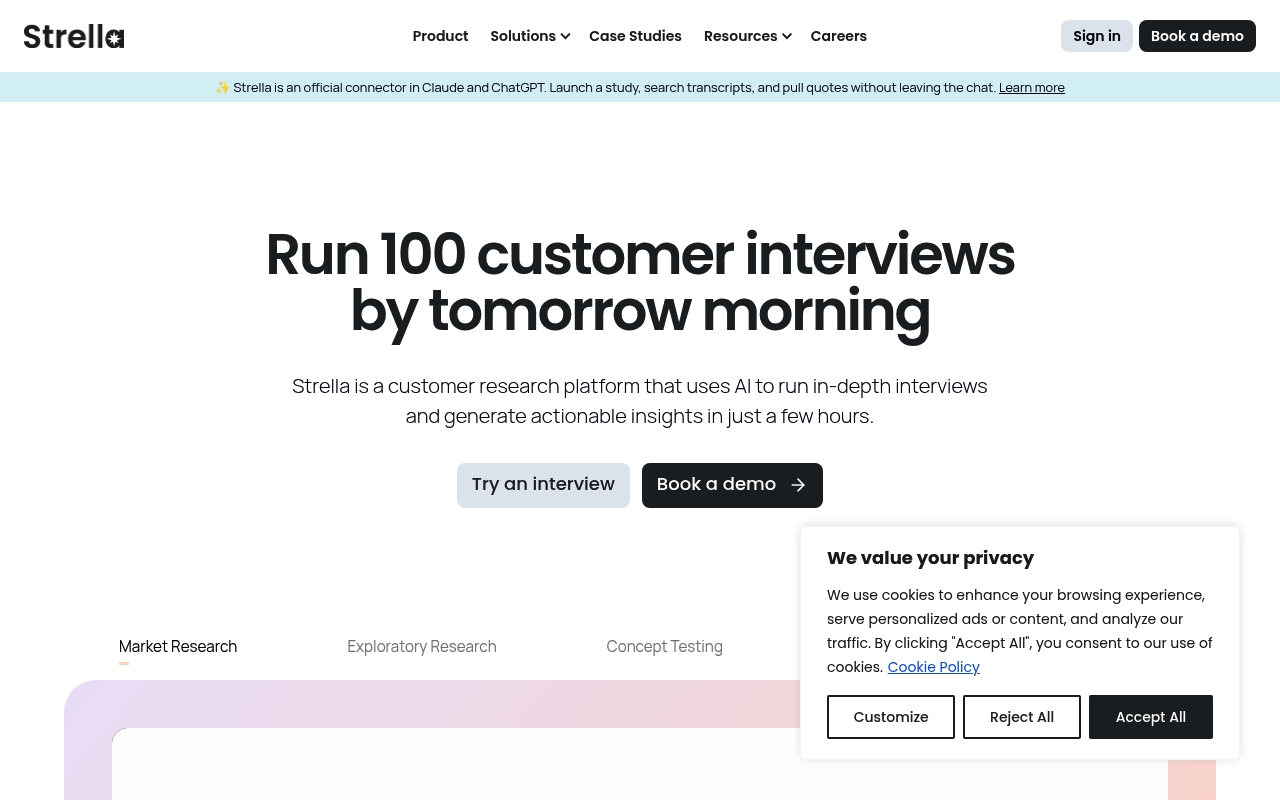
Task: Click Book a demo in the header
Action: (x=1197, y=36)
